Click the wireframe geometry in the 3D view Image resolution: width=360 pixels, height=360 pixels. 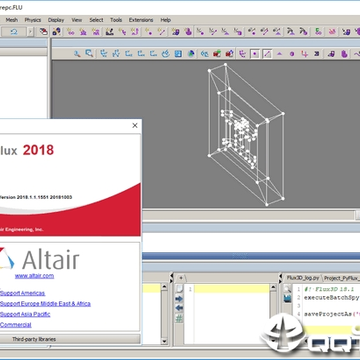click(246, 133)
